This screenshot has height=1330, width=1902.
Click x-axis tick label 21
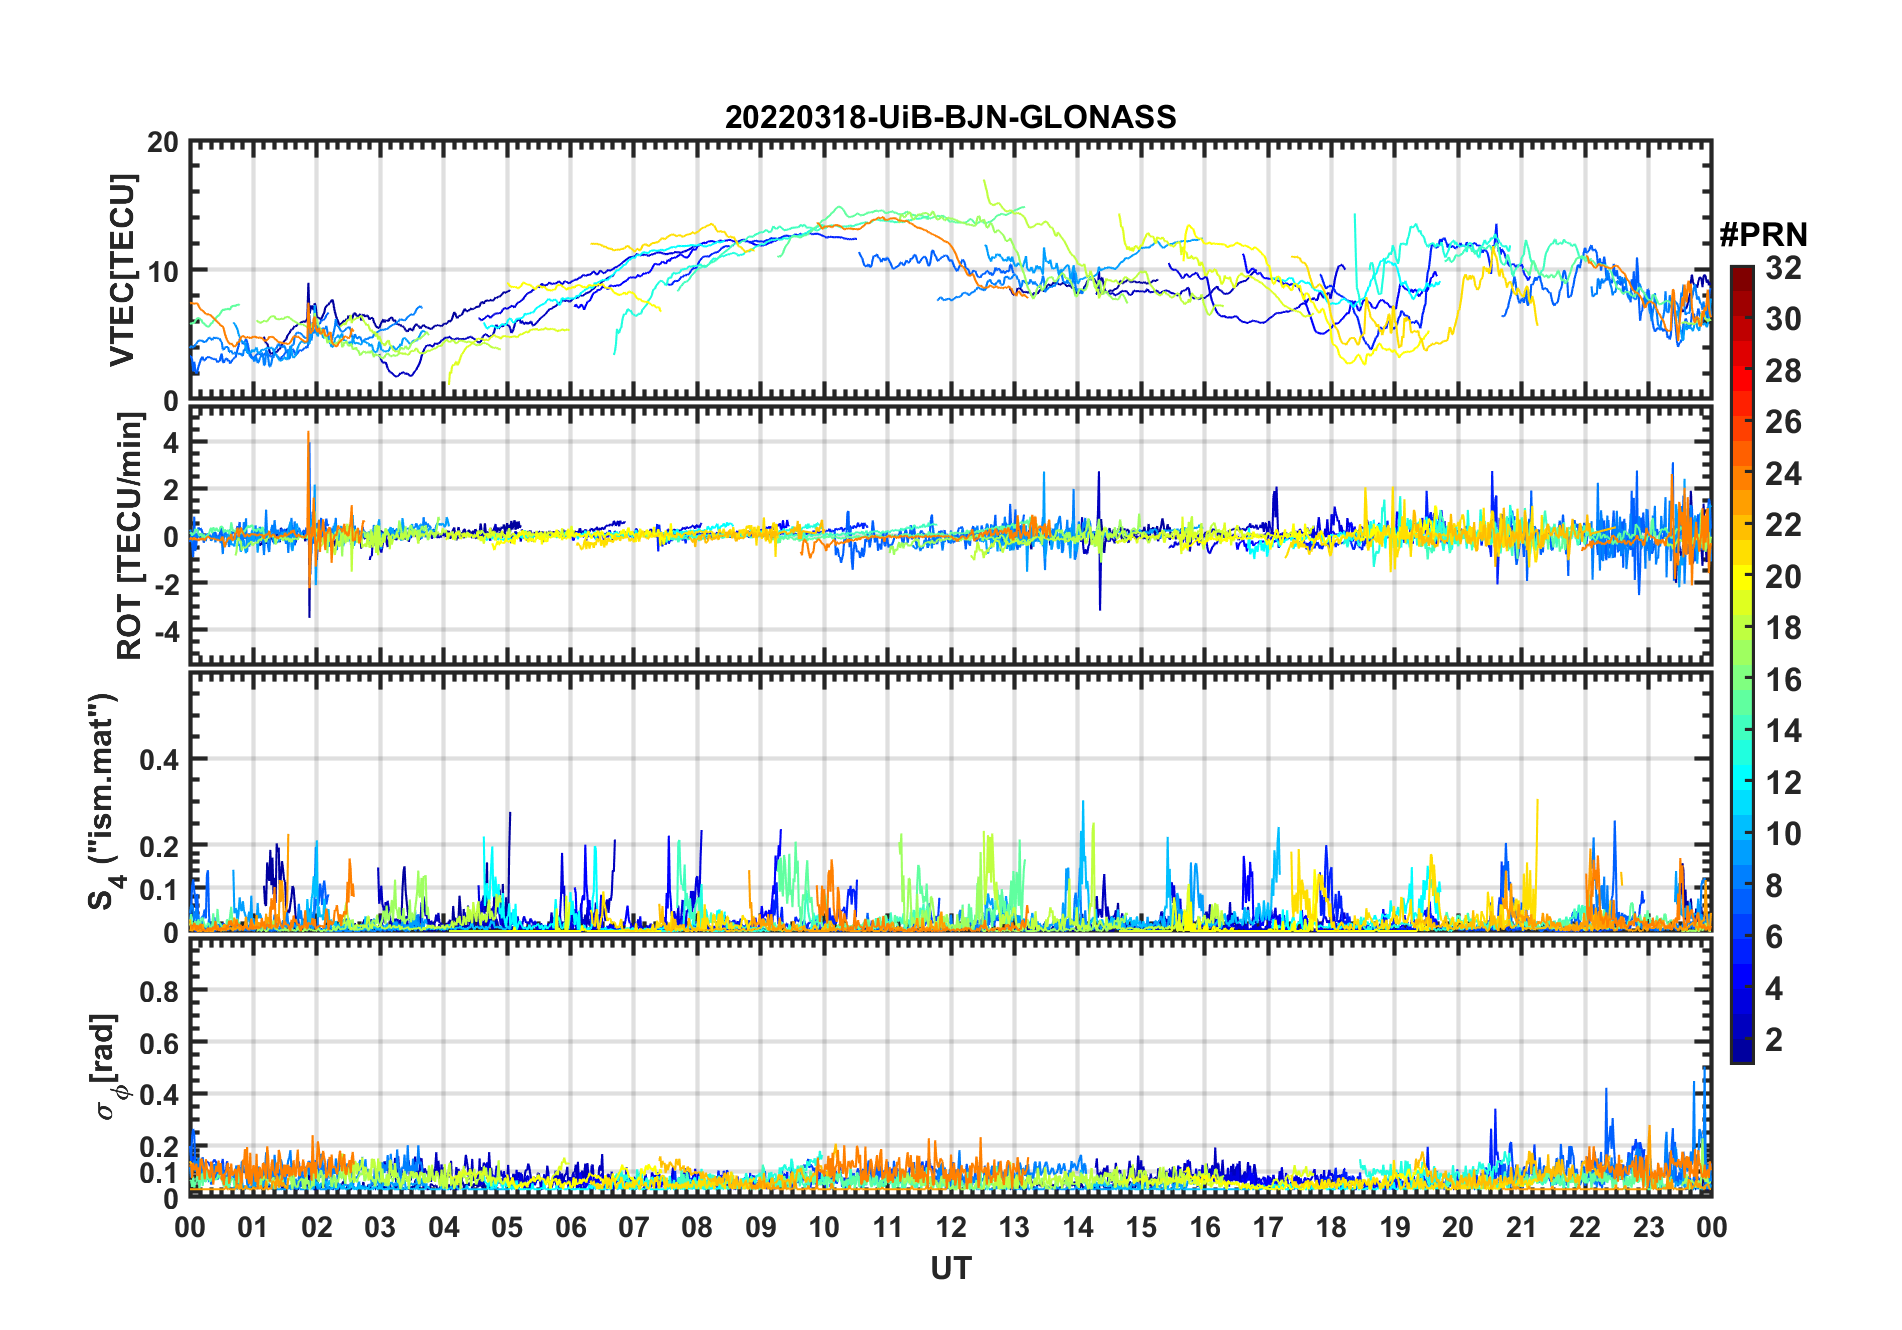[1521, 1227]
